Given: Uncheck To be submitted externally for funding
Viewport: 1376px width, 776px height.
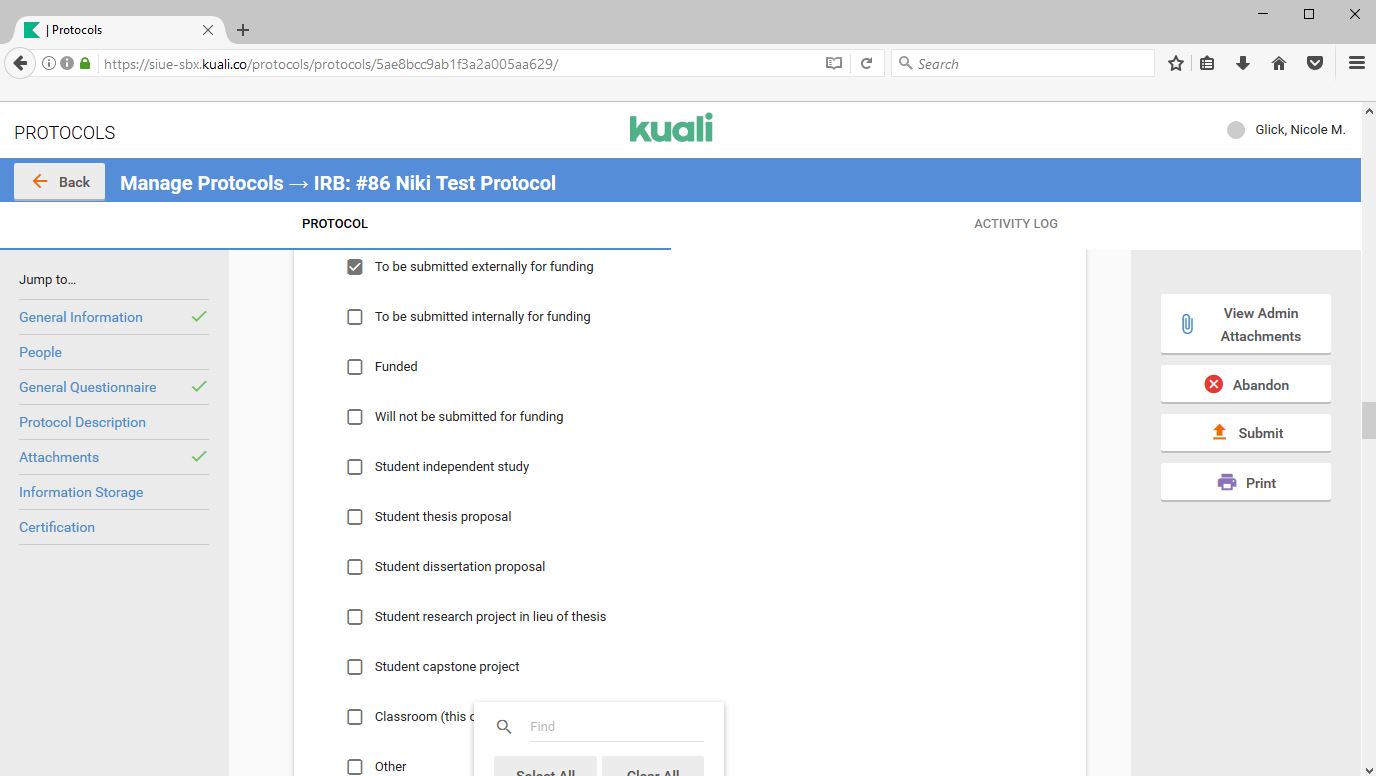Looking at the screenshot, I should tap(355, 267).
